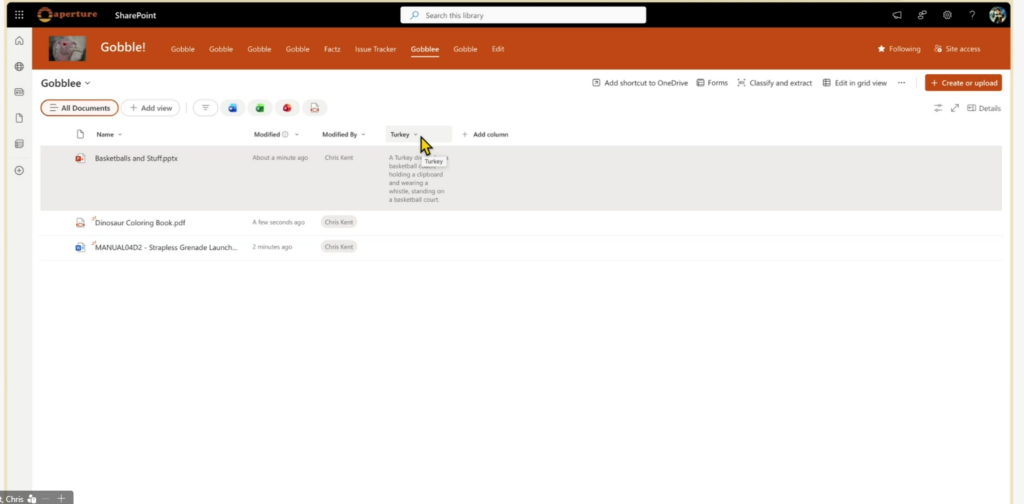Click Edit in grid view

pyautogui.click(x=854, y=83)
